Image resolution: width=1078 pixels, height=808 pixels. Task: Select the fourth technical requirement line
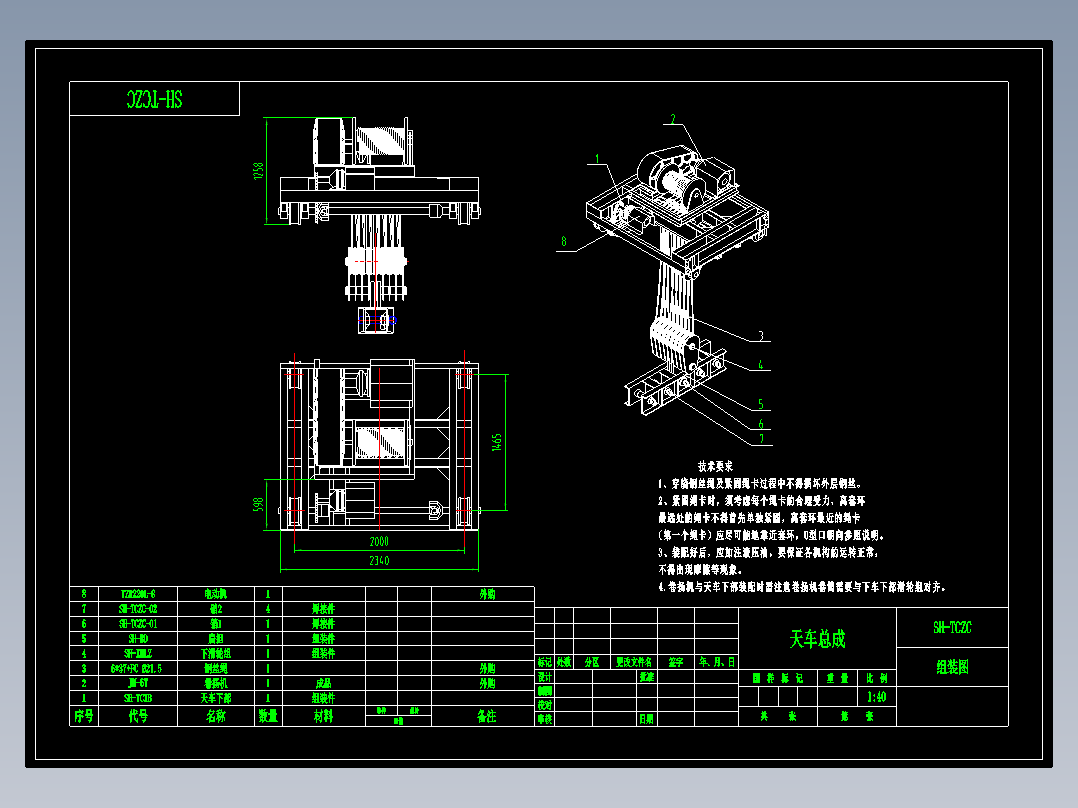802,587
